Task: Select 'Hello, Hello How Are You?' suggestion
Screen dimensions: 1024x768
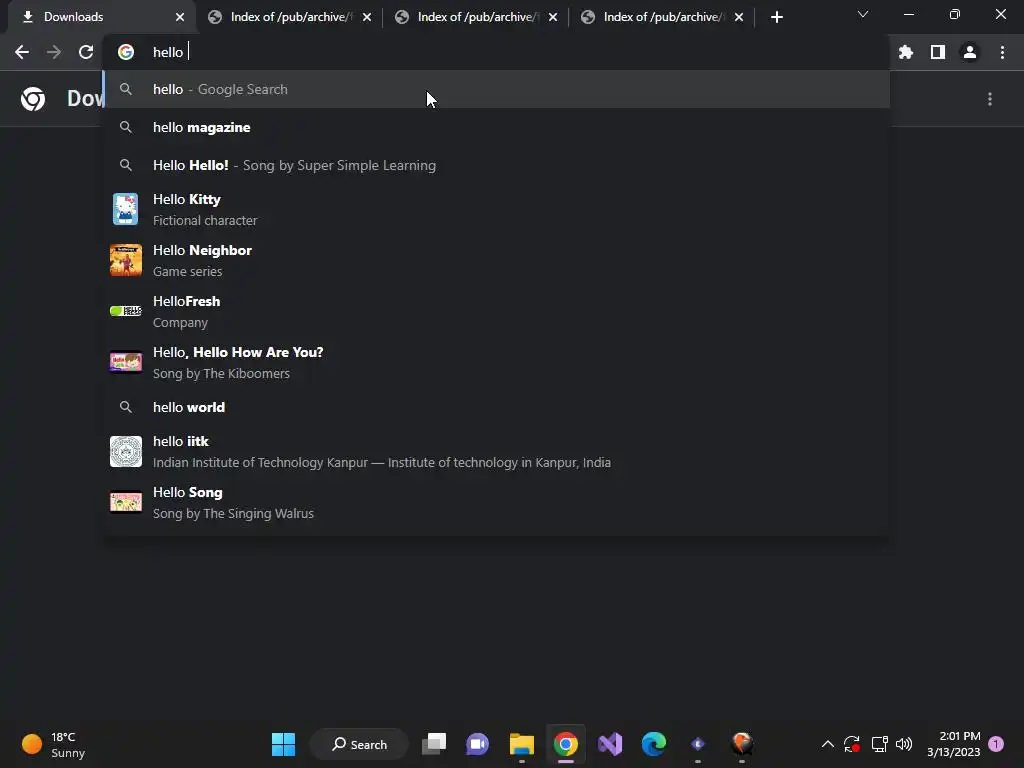Action: tap(496, 362)
